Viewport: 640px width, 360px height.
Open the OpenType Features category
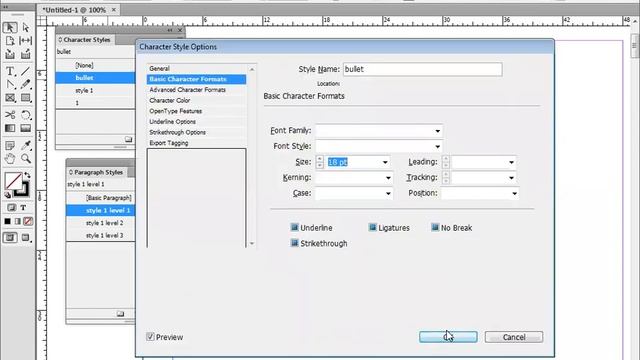(x=196, y=111)
